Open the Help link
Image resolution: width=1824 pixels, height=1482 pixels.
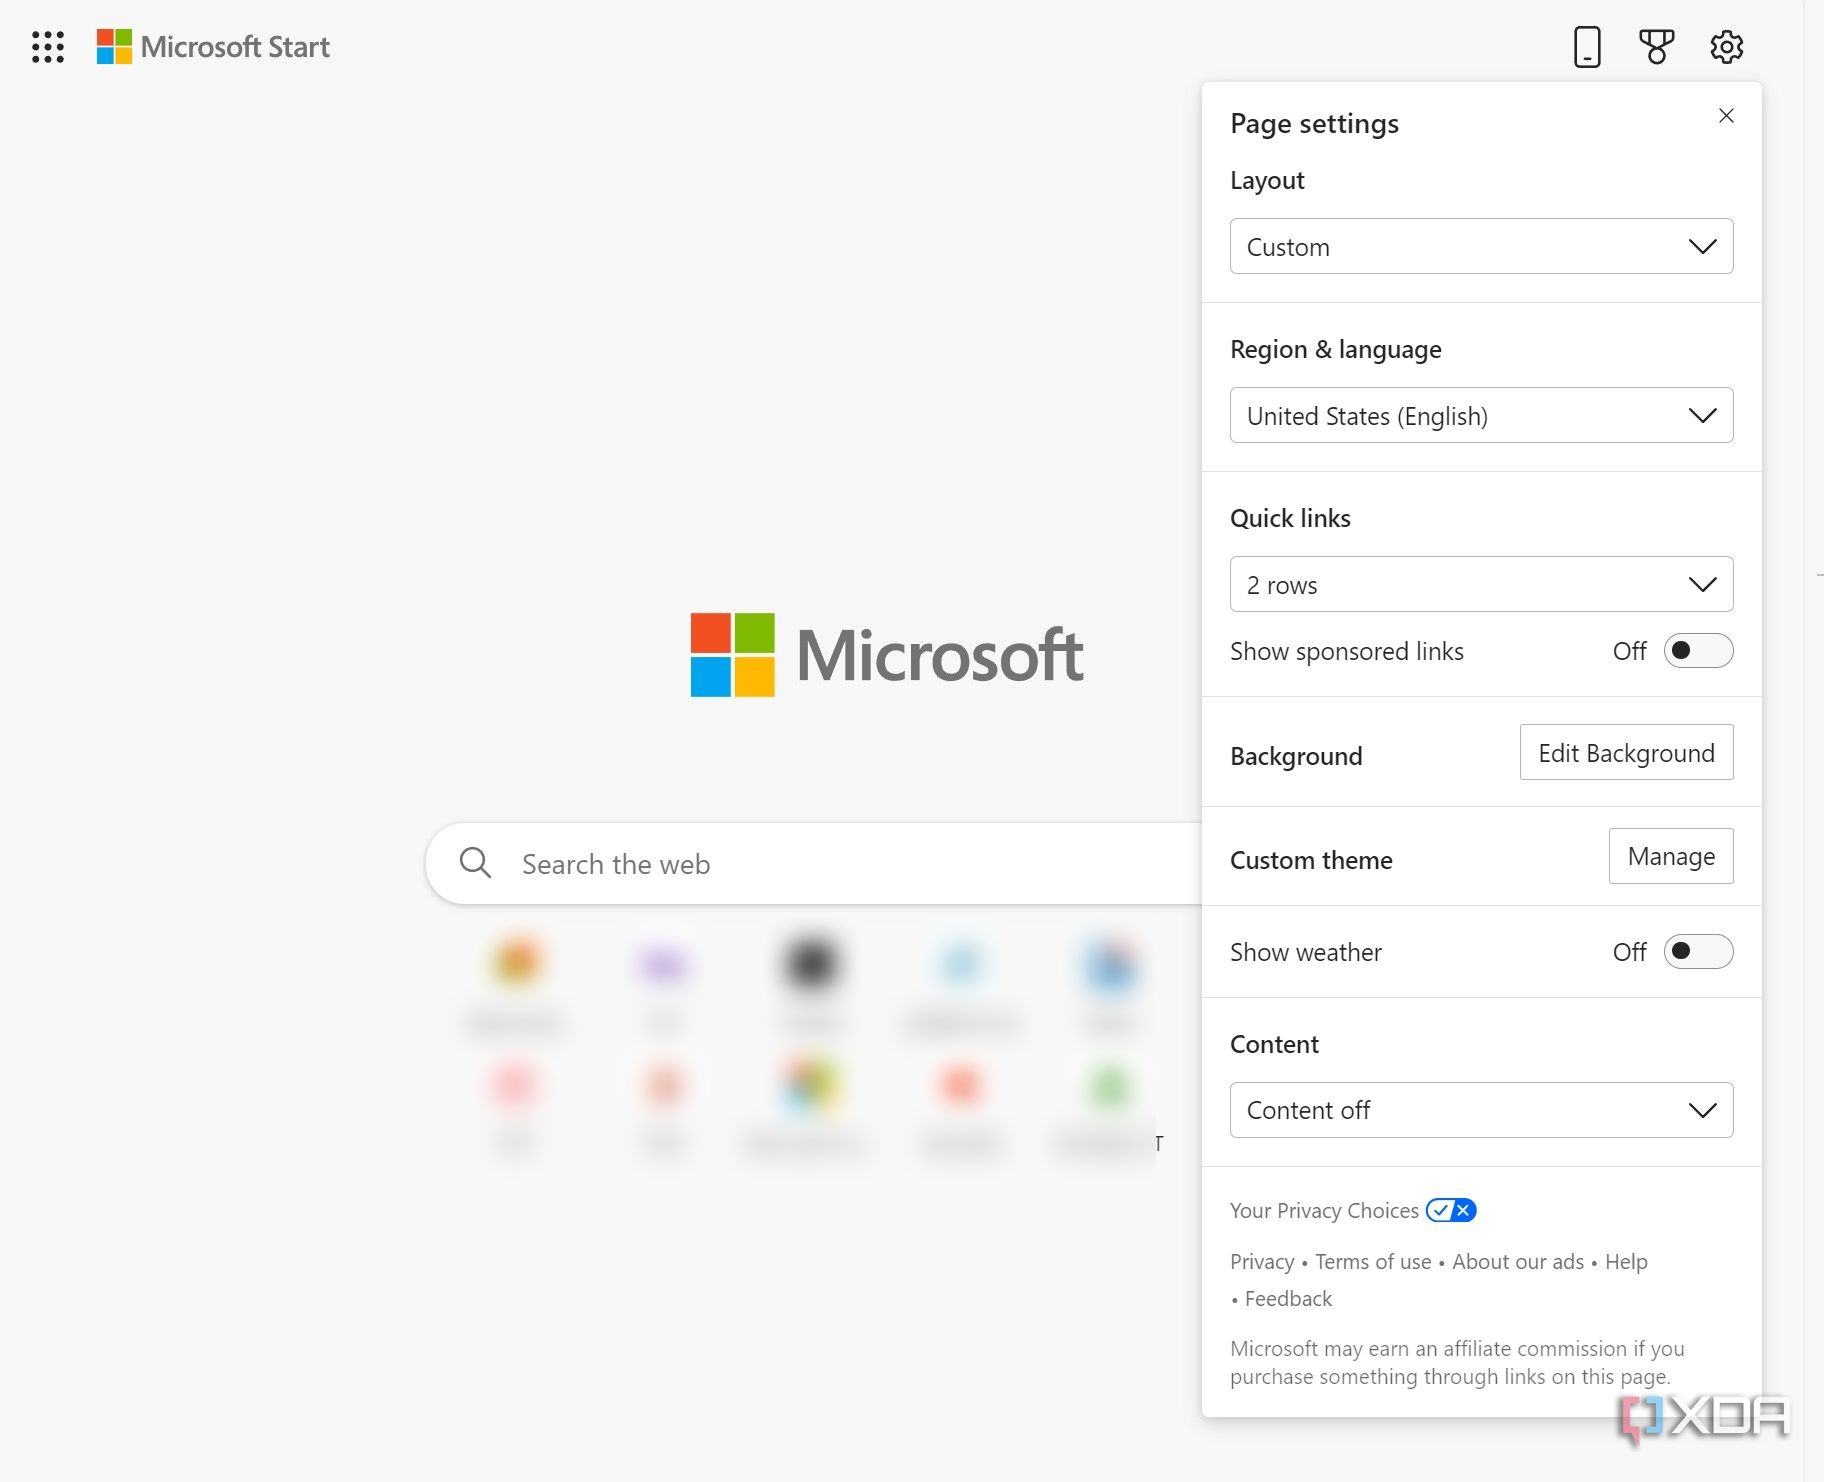click(1626, 1262)
